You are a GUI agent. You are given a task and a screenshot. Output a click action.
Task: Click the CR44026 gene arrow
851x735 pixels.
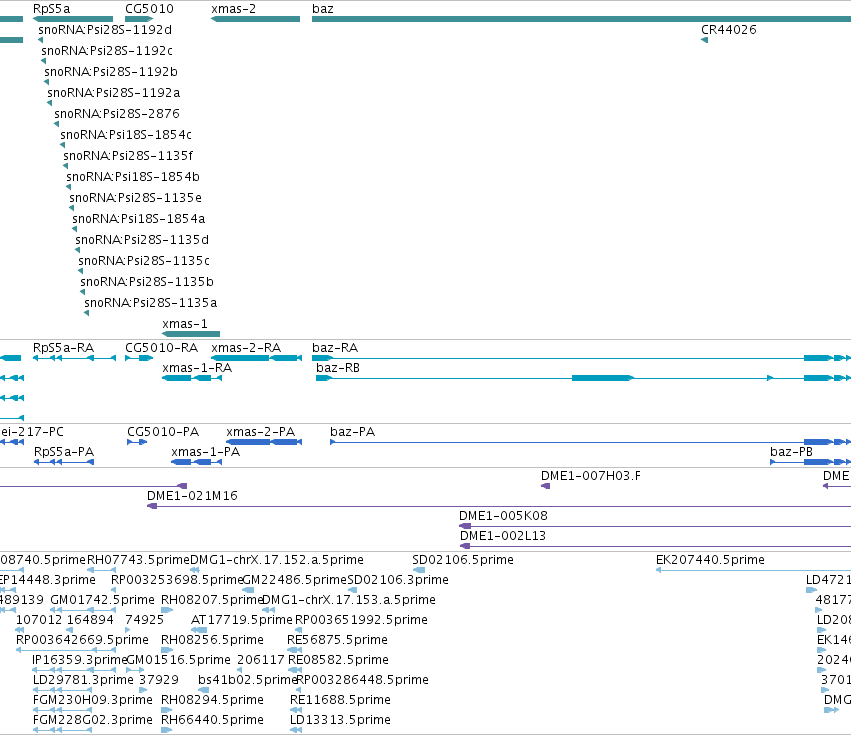(x=704, y=40)
